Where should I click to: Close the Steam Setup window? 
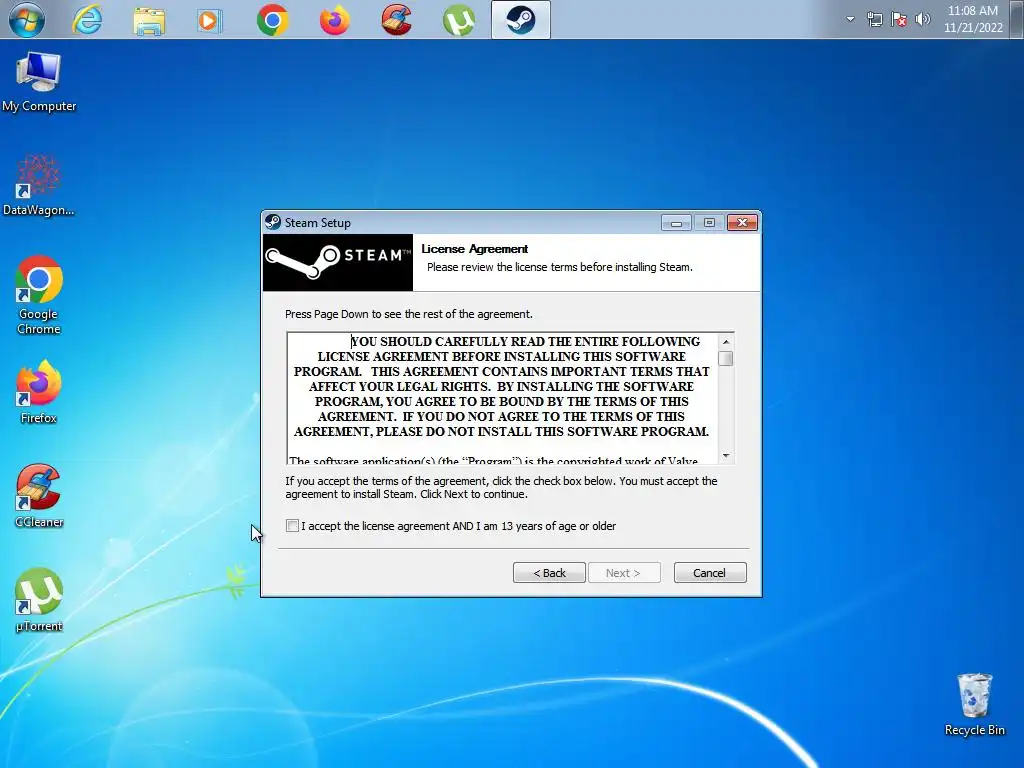(x=743, y=223)
